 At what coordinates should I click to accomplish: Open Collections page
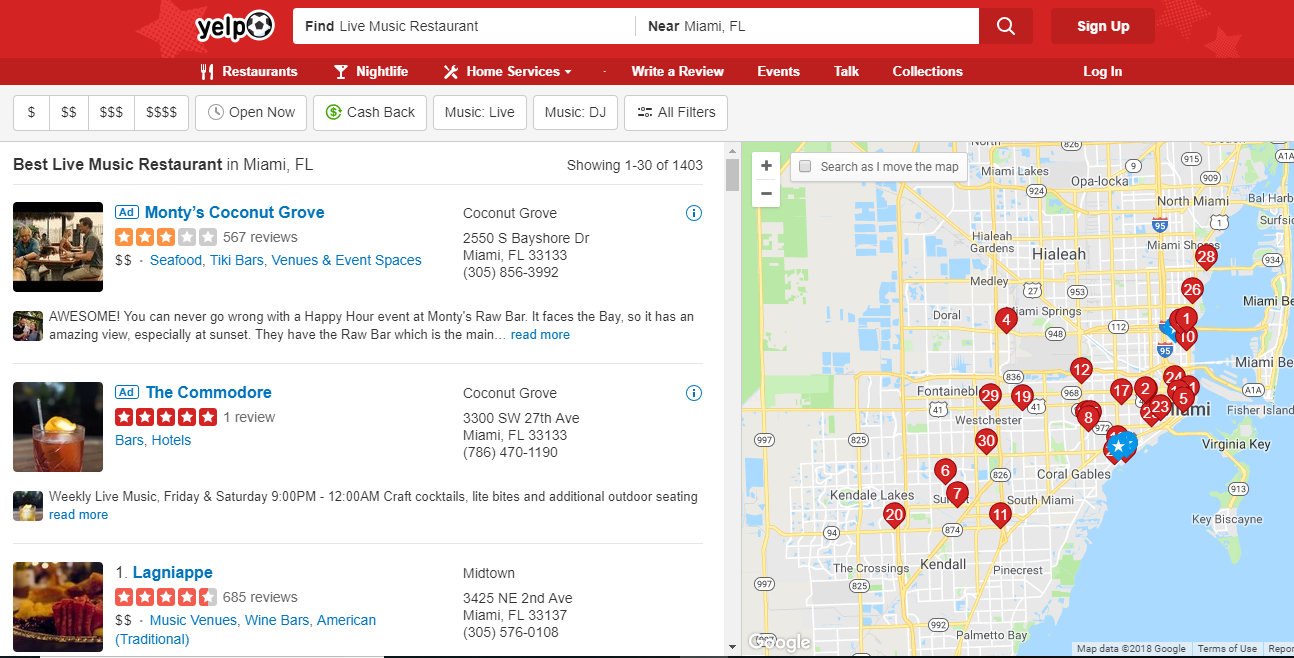927,71
